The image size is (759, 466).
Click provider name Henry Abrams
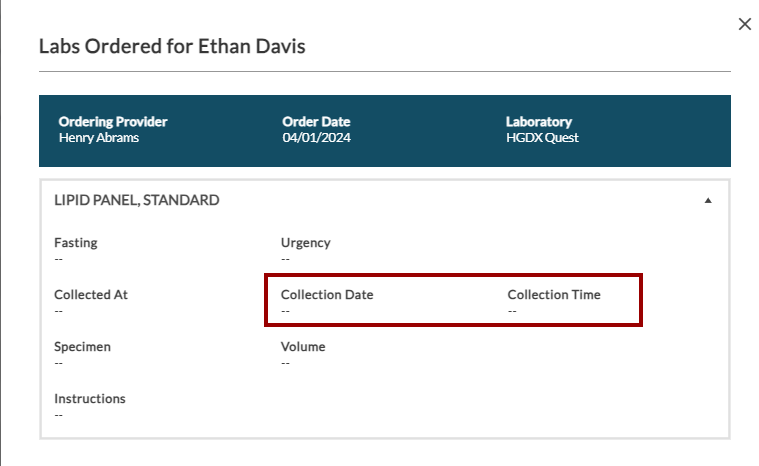(99, 138)
